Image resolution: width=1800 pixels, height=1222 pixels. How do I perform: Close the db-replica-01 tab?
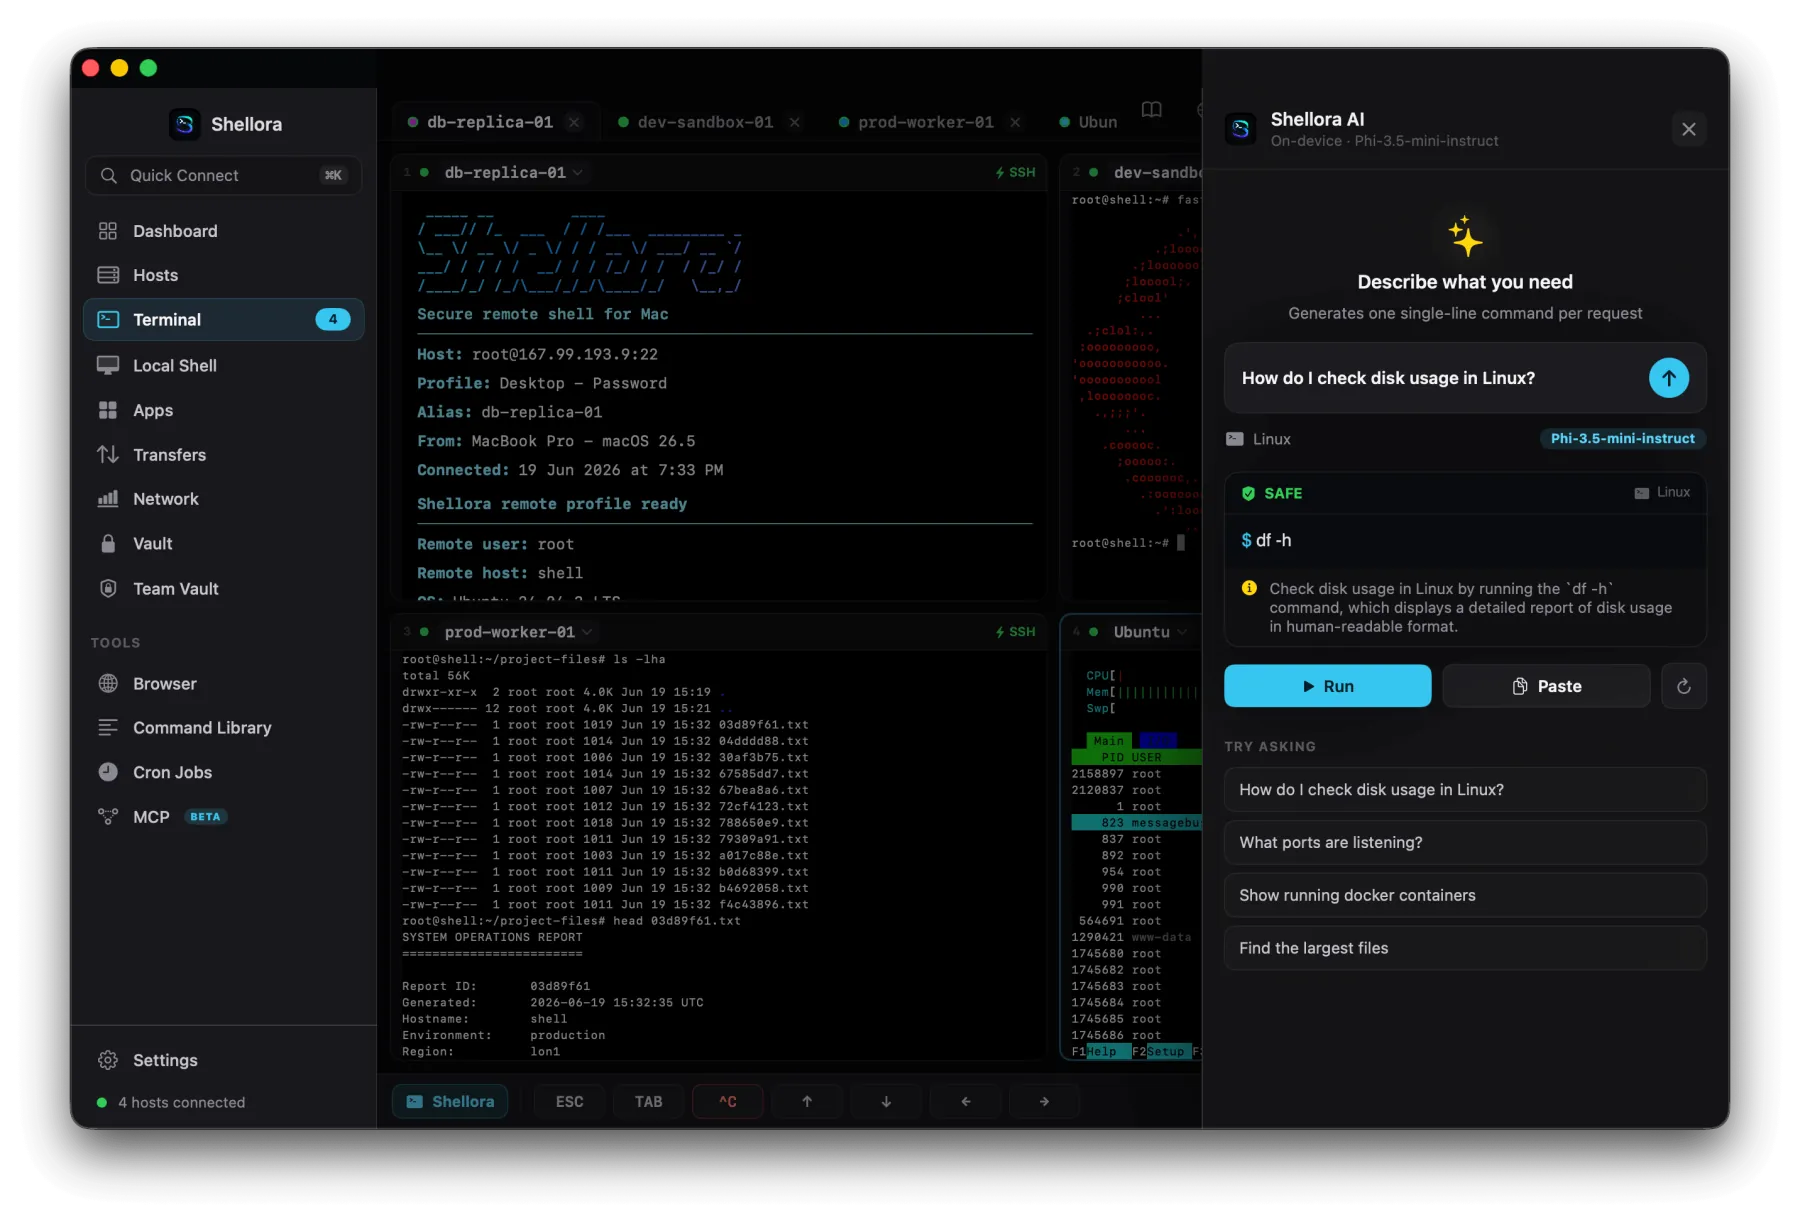click(574, 122)
